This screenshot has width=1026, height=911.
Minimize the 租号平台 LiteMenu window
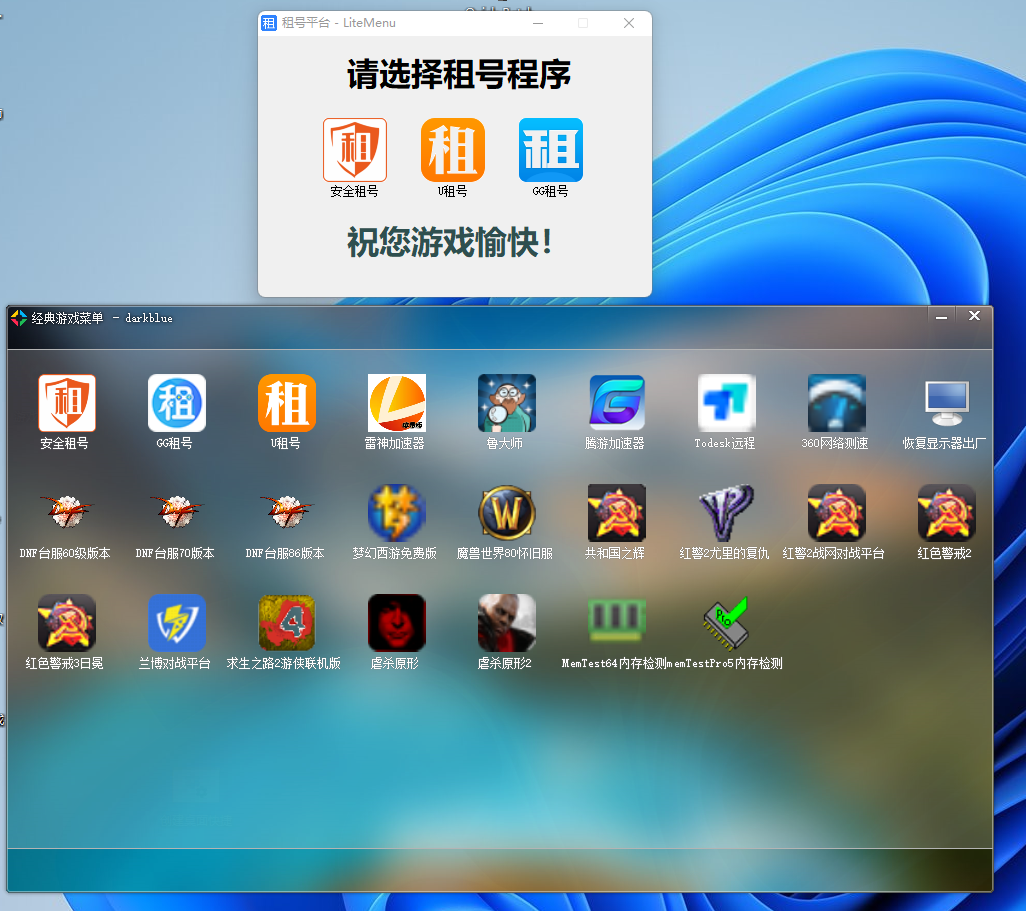click(x=538, y=24)
